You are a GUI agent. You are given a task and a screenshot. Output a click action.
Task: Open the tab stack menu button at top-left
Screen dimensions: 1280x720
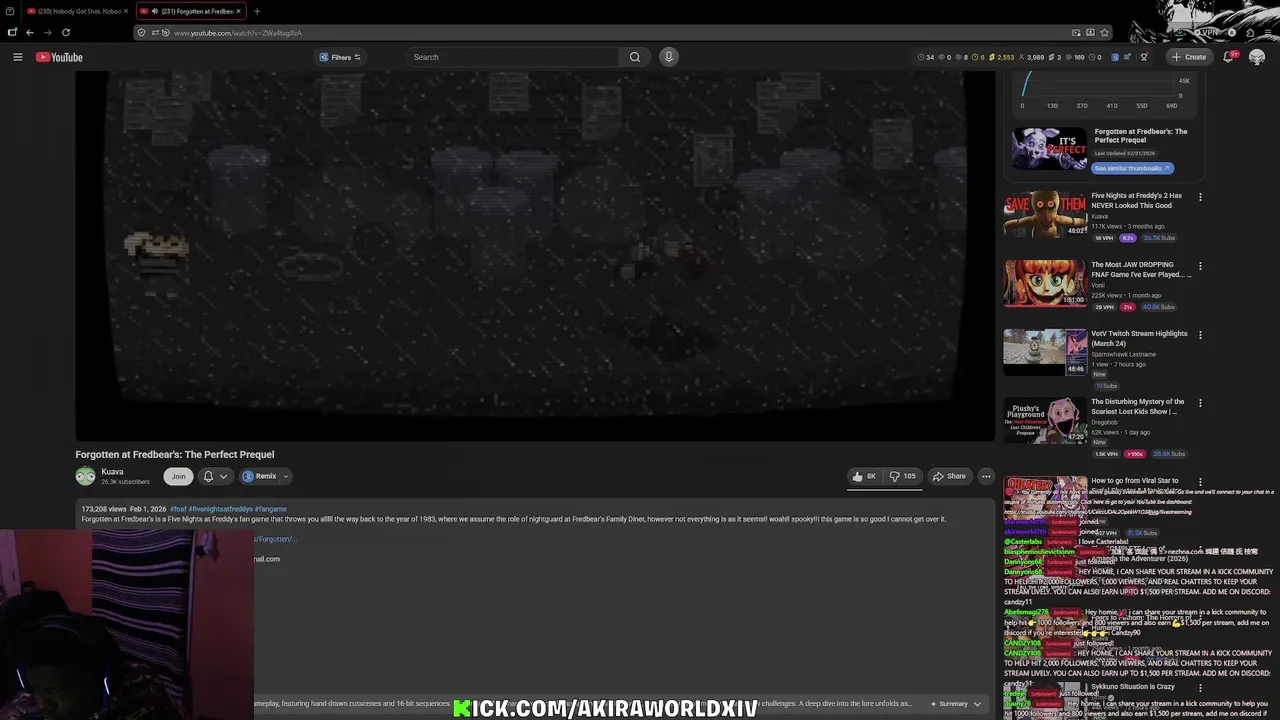pos(10,11)
